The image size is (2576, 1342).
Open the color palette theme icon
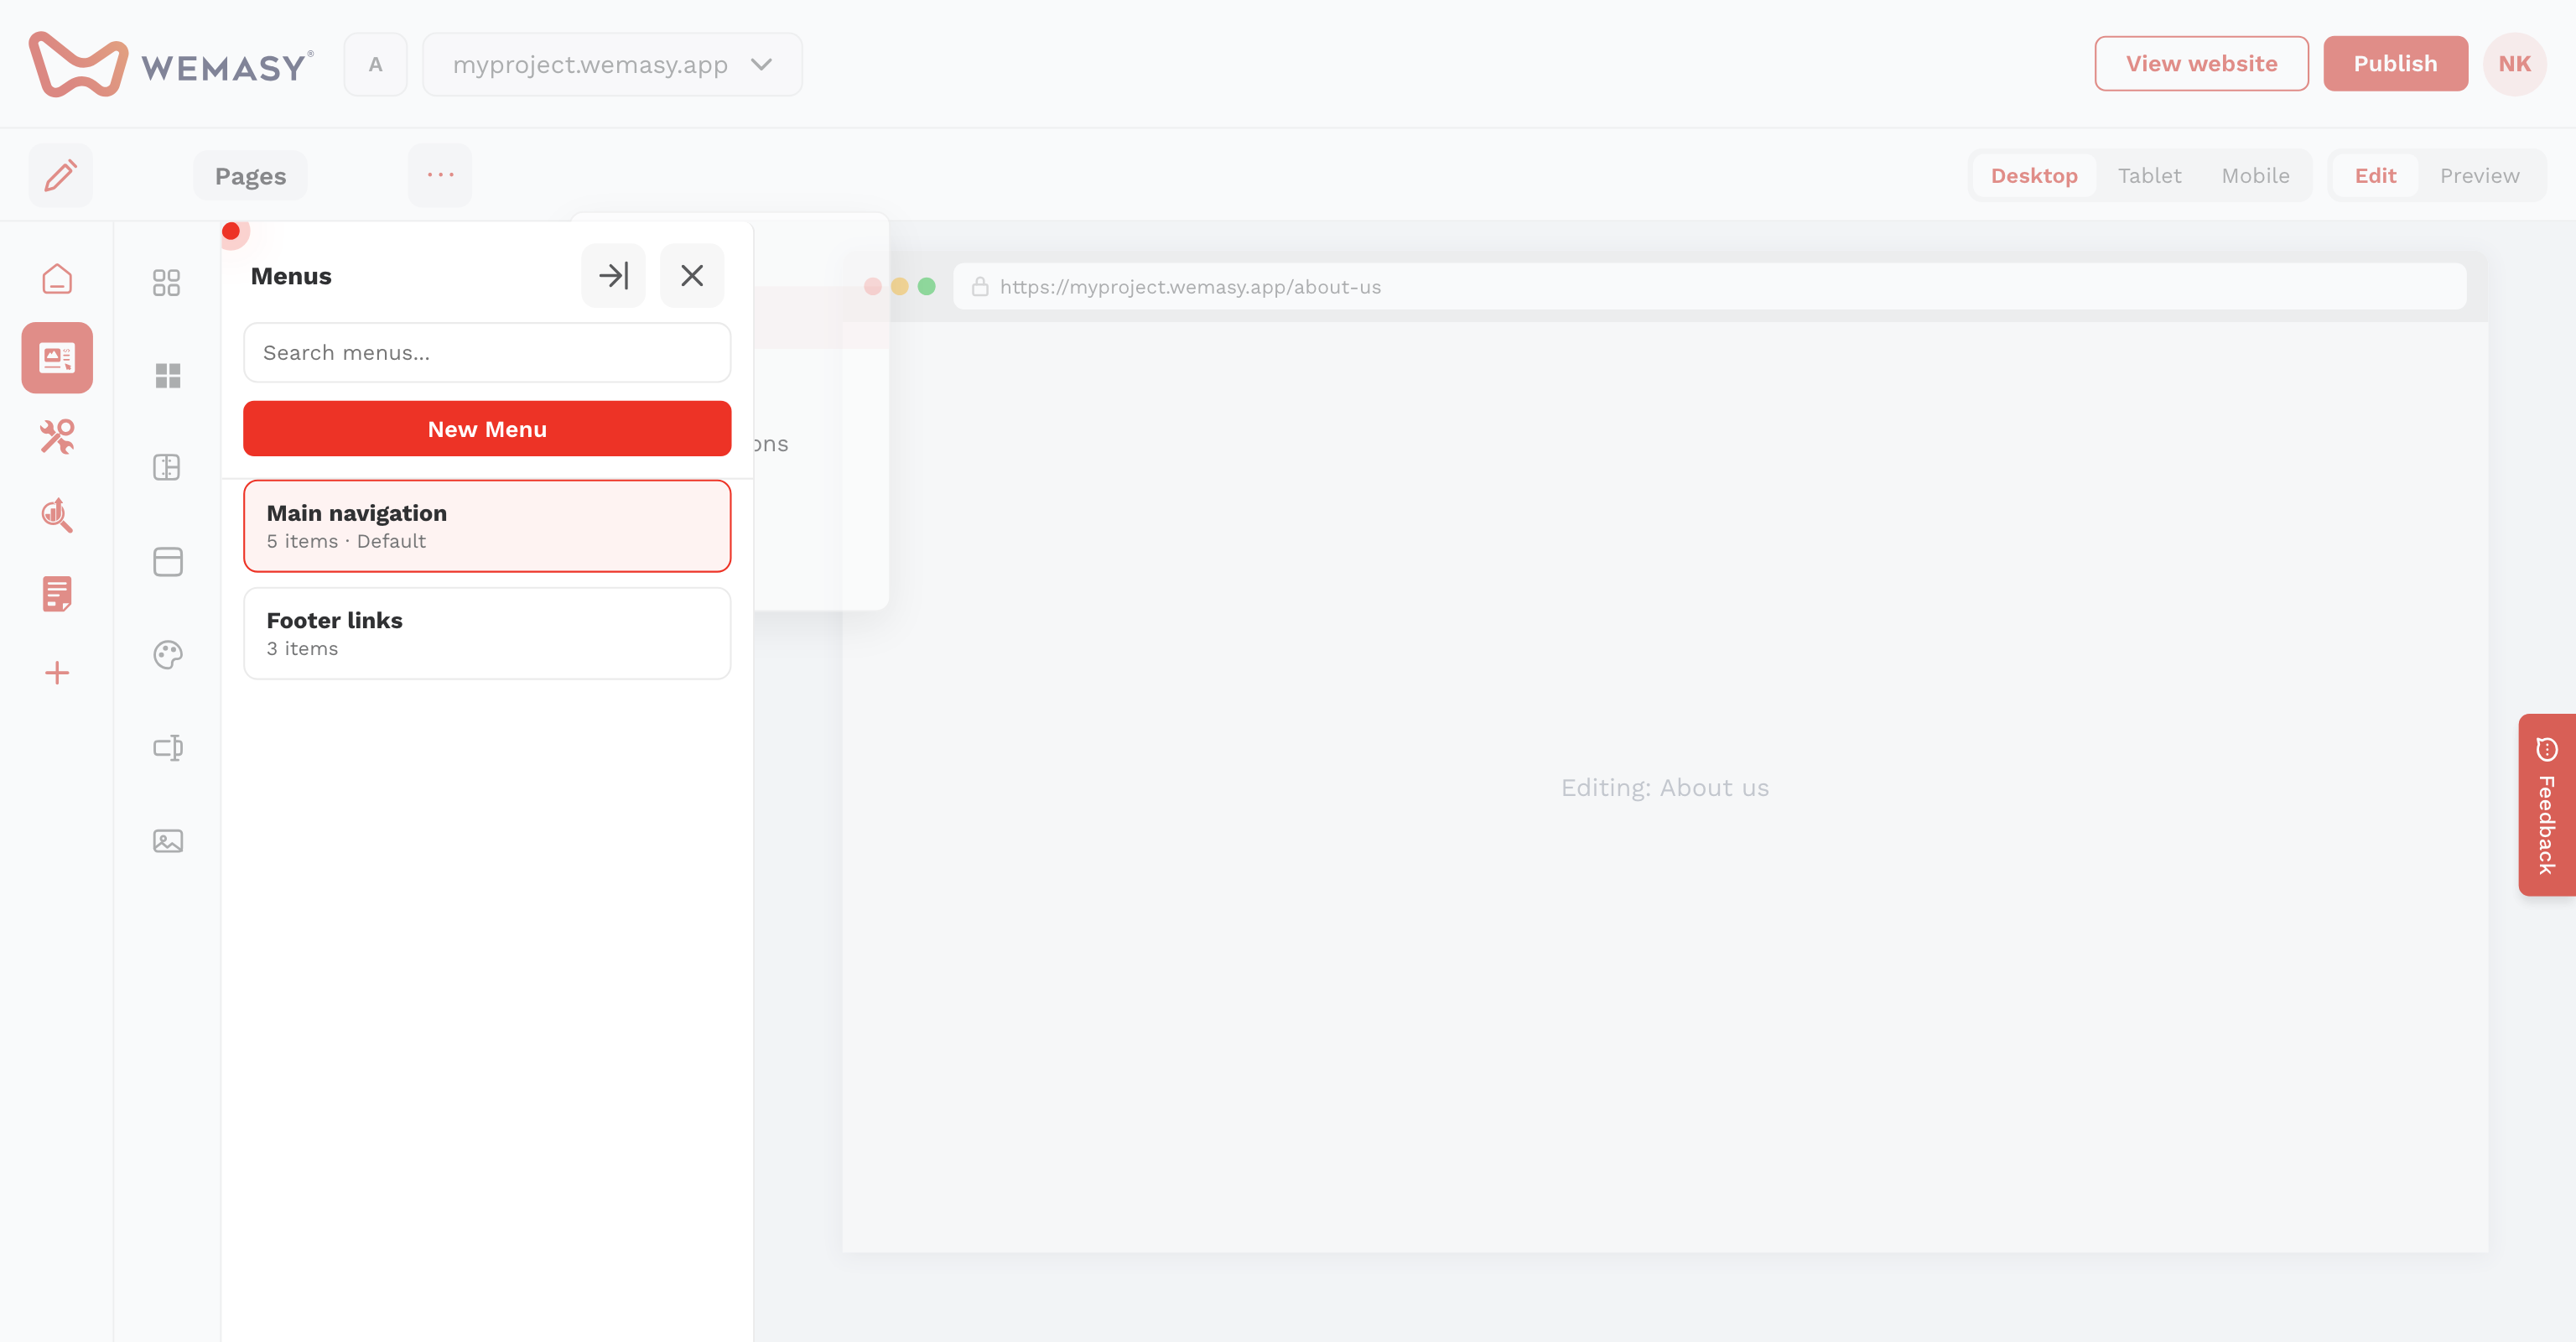pos(167,654)
